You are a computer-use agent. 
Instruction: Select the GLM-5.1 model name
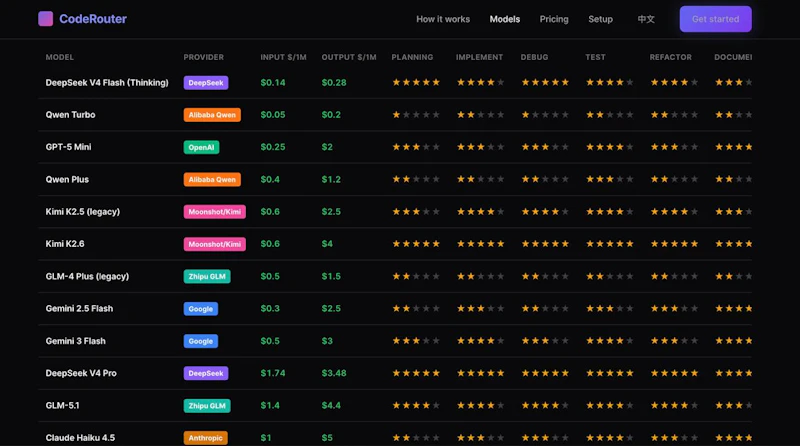click(62, 406)
